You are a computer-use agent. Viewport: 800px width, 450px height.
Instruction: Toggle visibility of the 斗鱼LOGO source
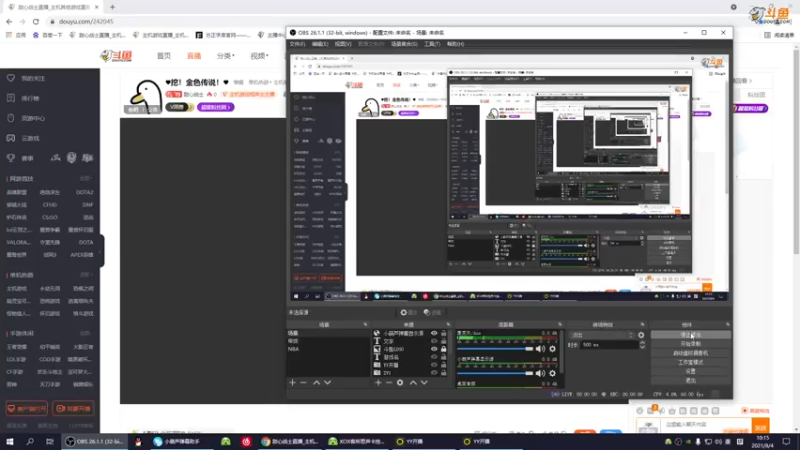point(434,349)
